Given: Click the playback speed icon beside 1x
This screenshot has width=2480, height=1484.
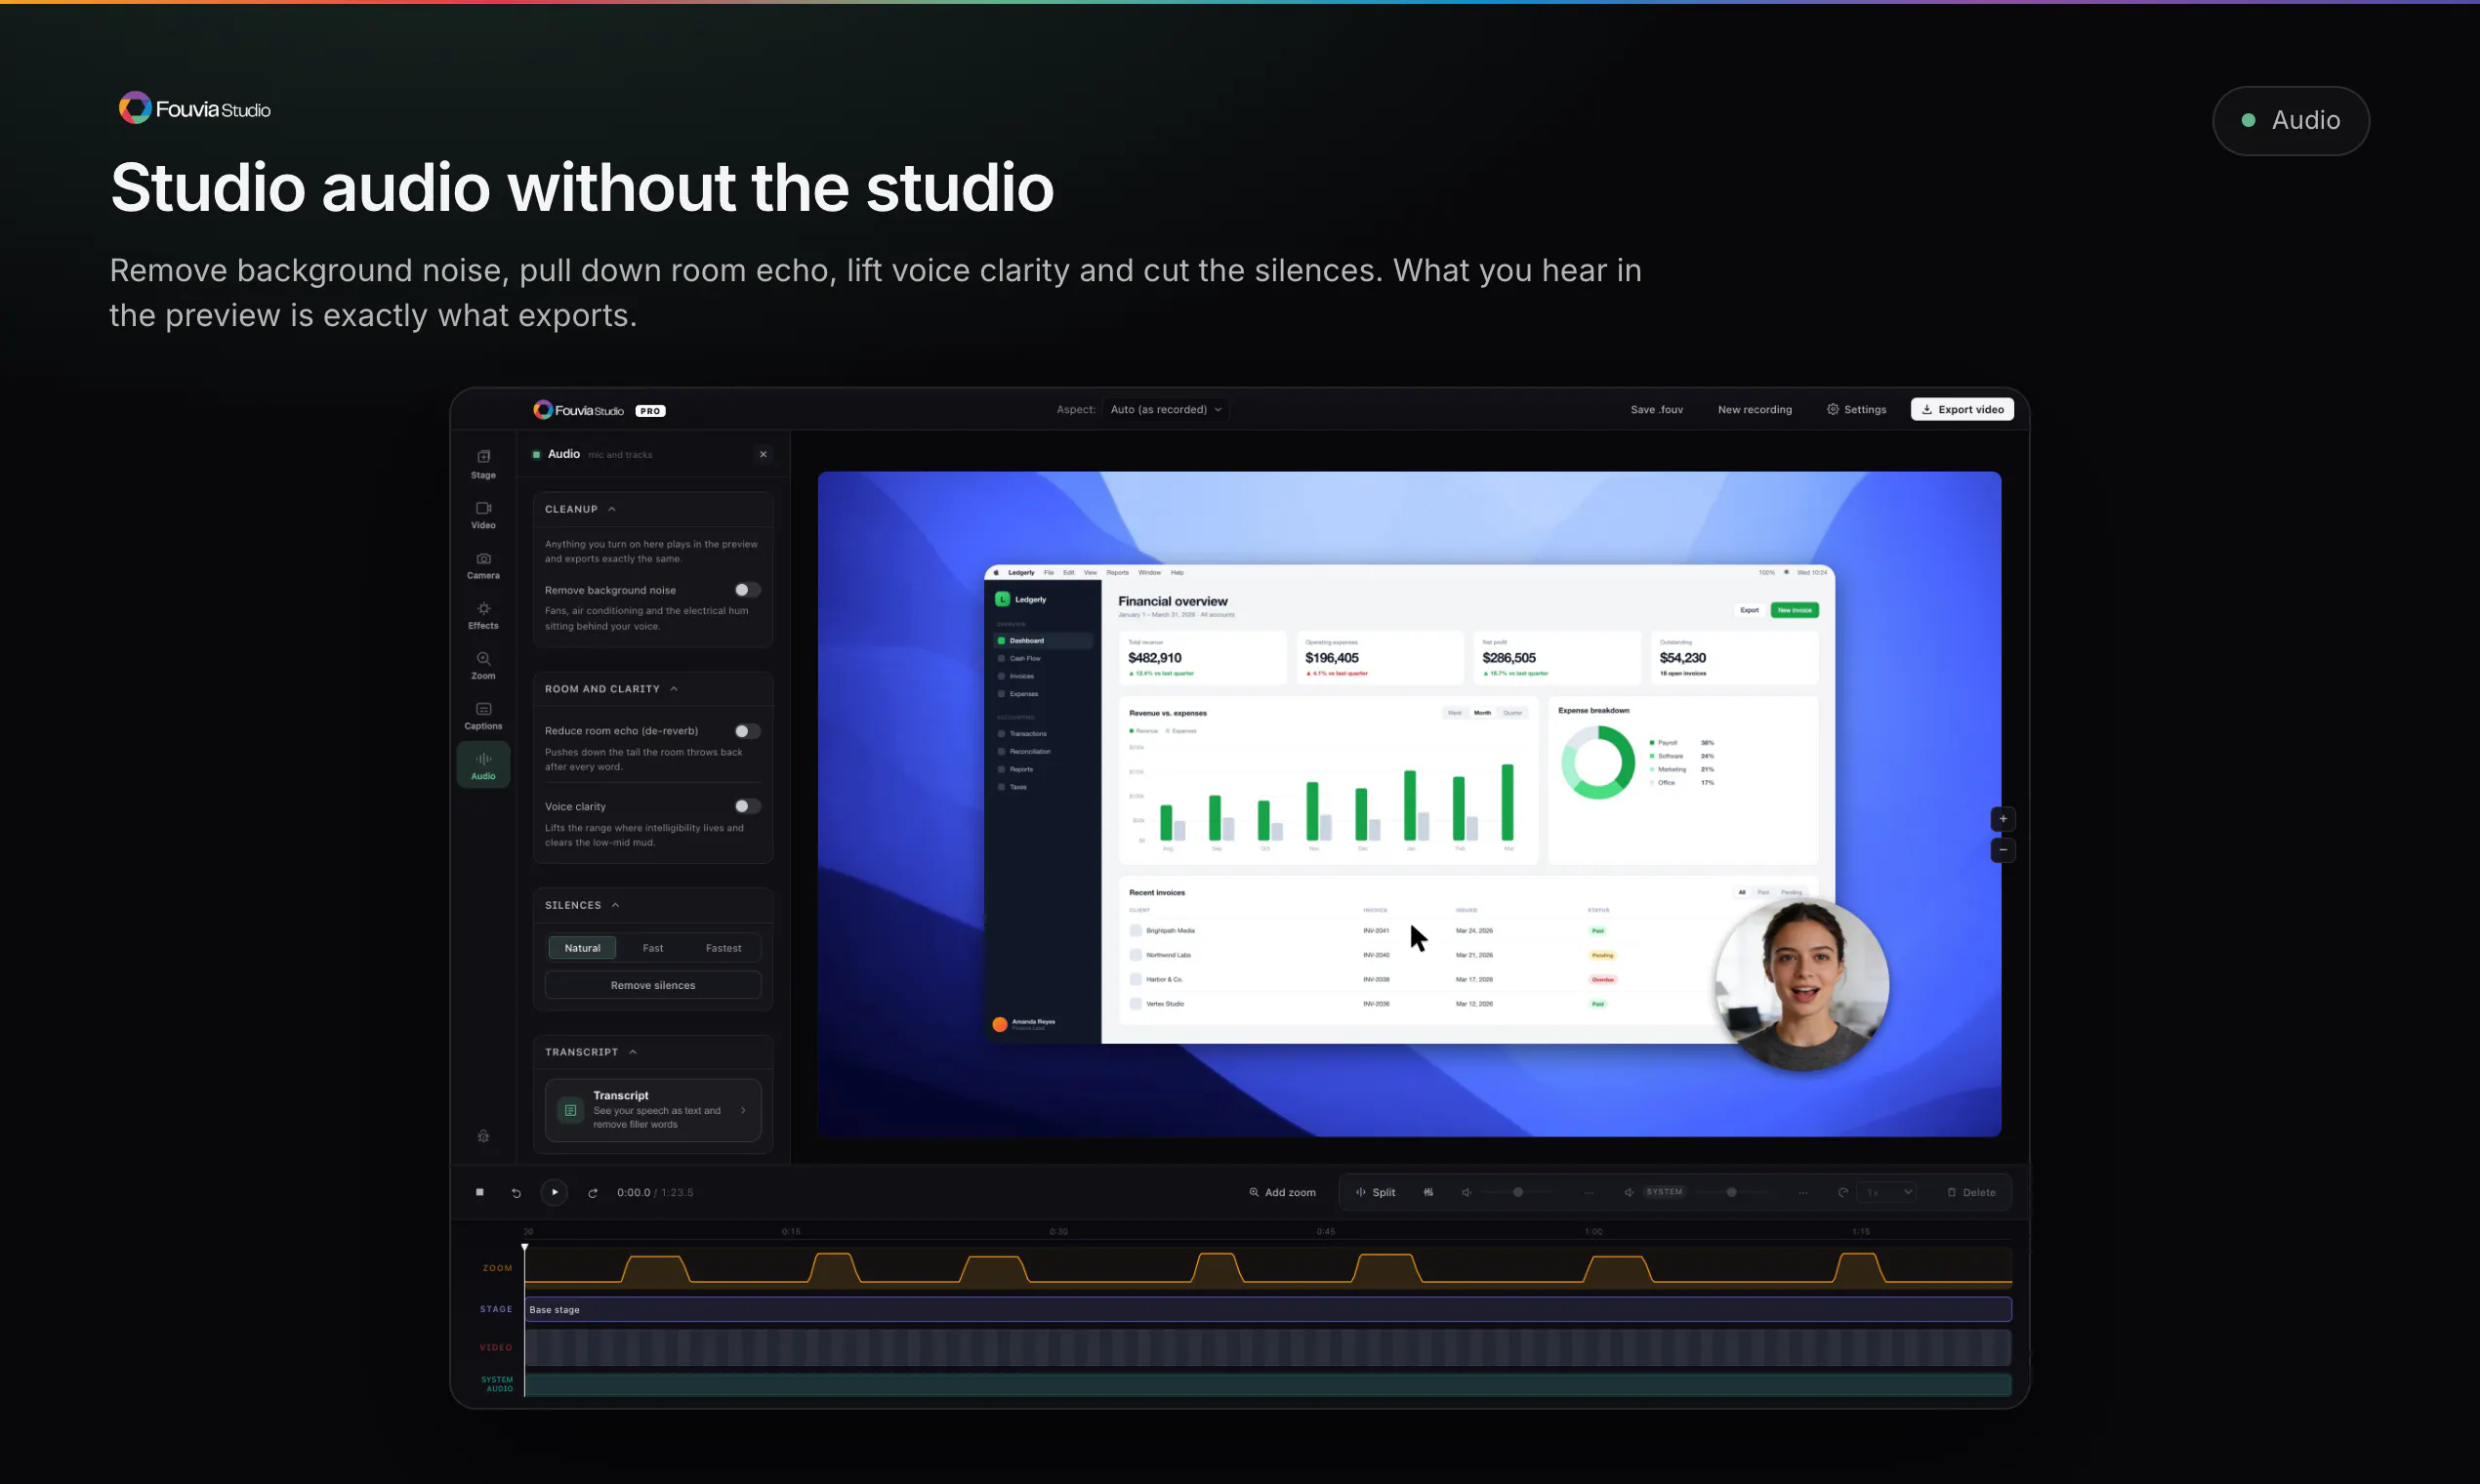Looking at the screenshot, I should click(x=1843, y=1192).
